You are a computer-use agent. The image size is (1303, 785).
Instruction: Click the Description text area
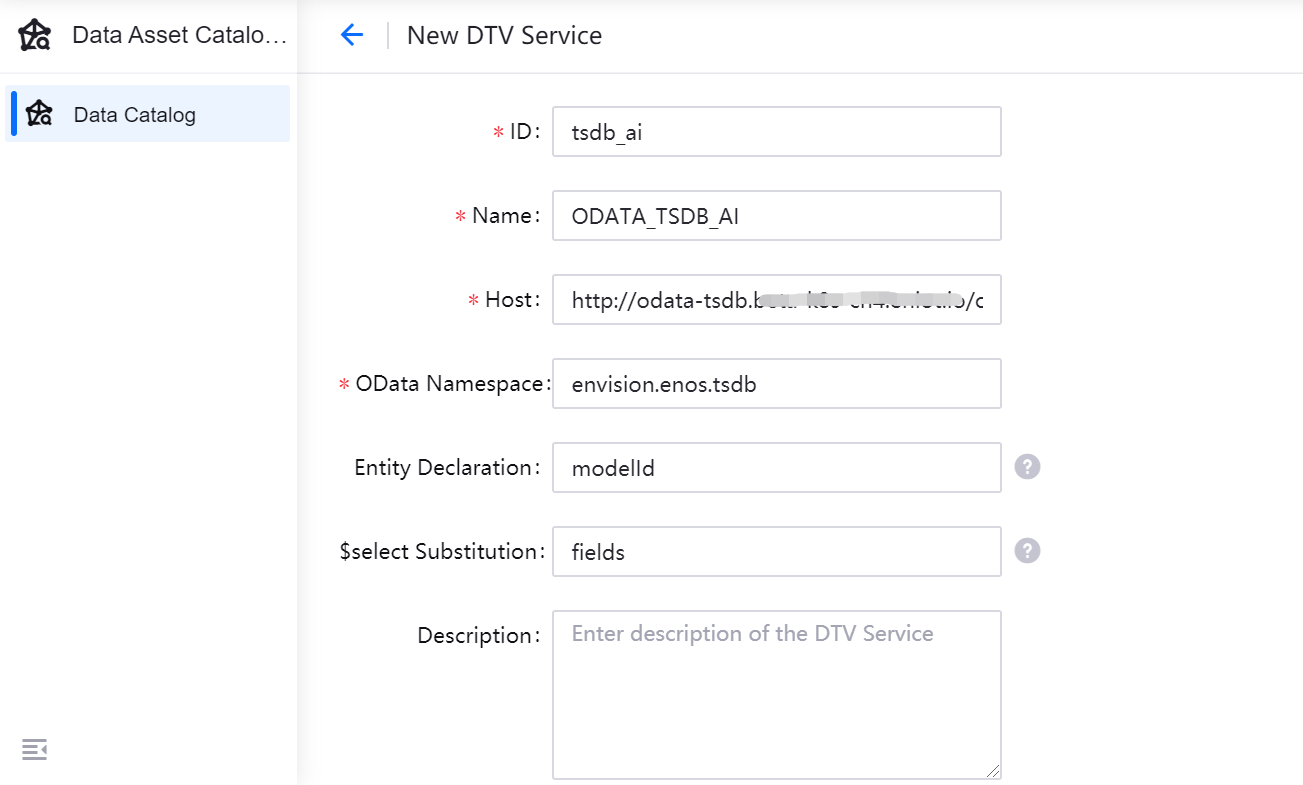[x=777, y=695]
